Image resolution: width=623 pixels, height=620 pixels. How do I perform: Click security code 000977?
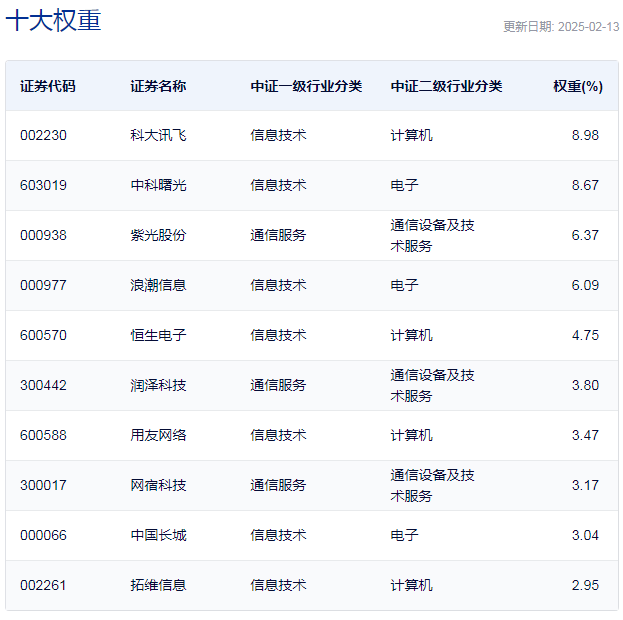point(43,285)
